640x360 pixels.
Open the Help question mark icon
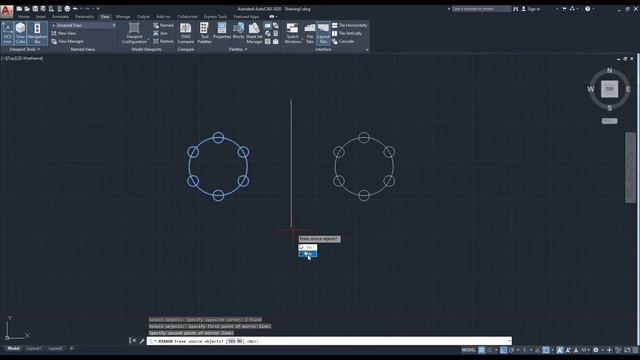(x=587, y=9)
